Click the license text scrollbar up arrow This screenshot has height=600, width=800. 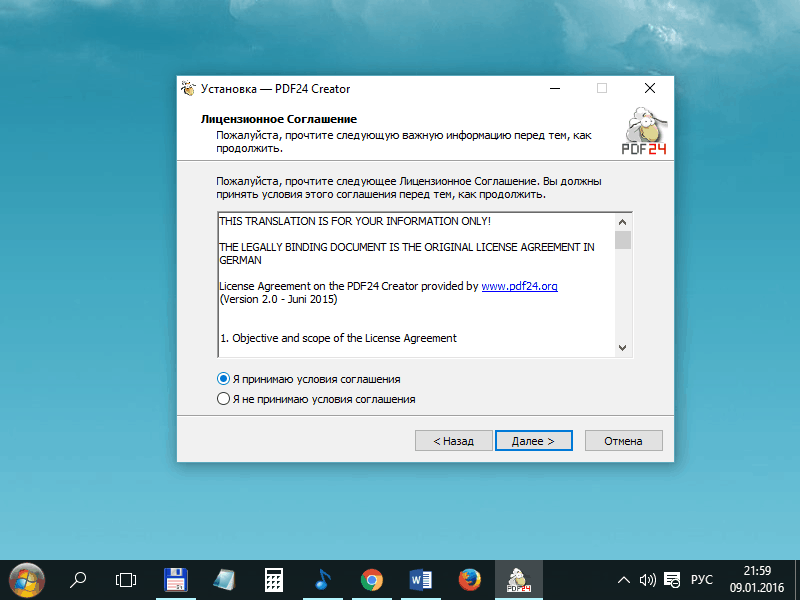[x=622, y=222]
